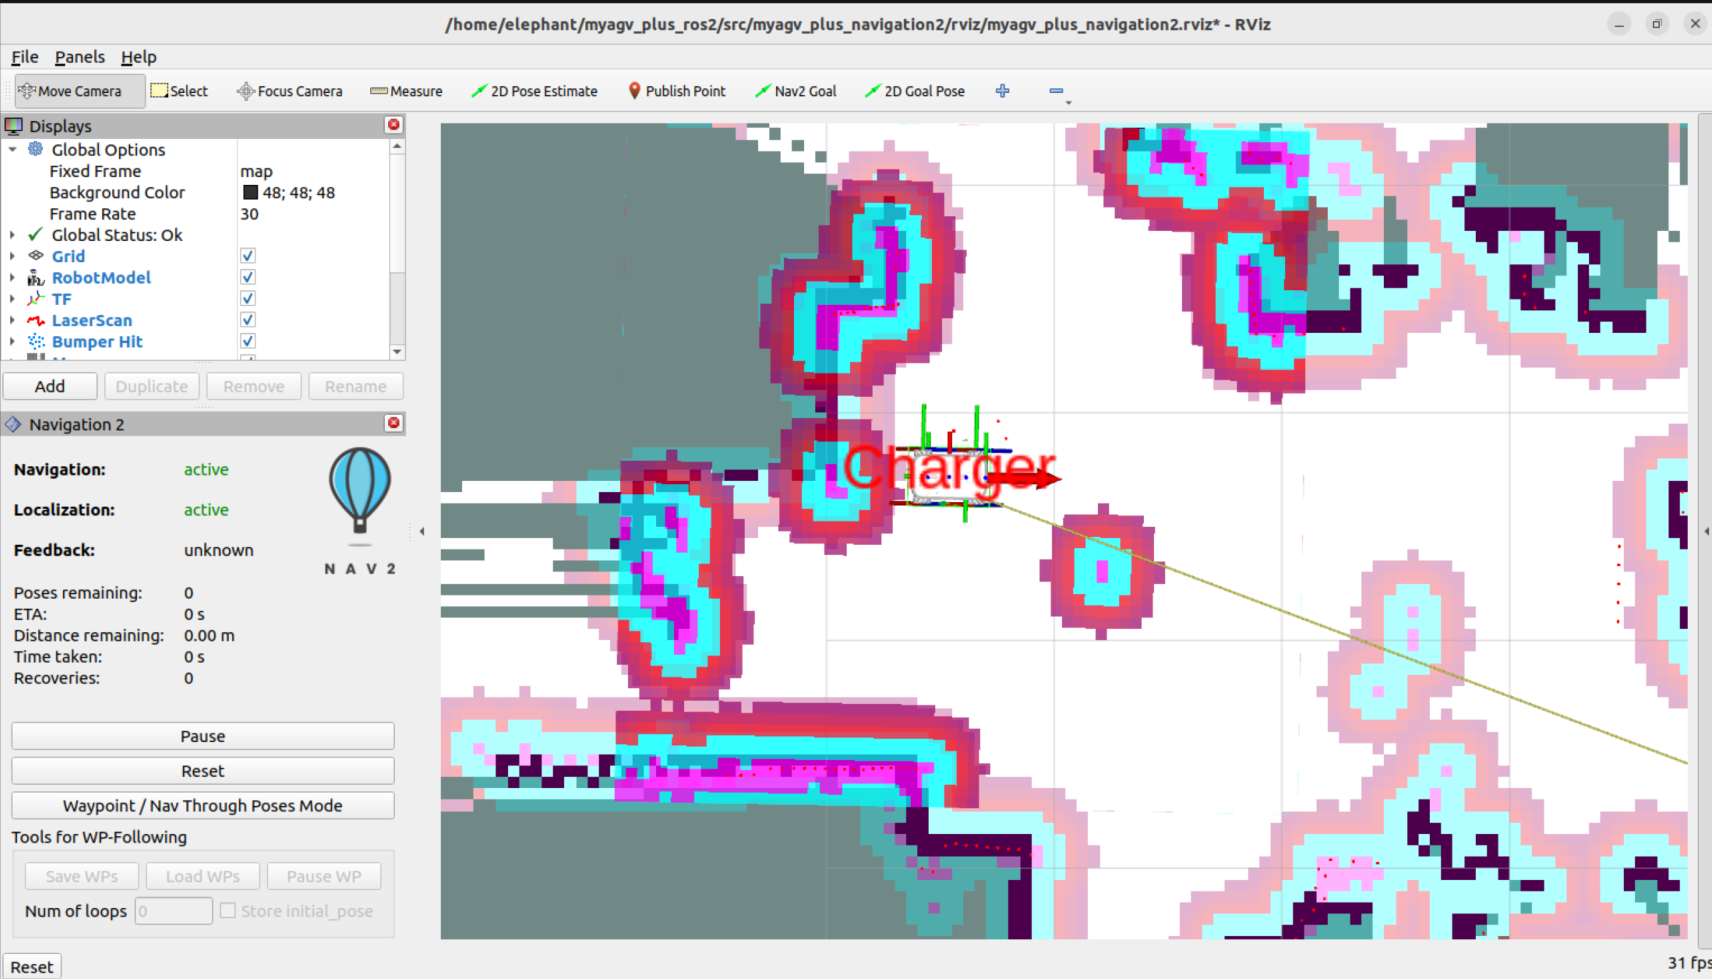Image resolution: width=1712 pixels, height=979 pixels.
Task: Click the Background Color swatch
Action: click(x=250, y=192)
